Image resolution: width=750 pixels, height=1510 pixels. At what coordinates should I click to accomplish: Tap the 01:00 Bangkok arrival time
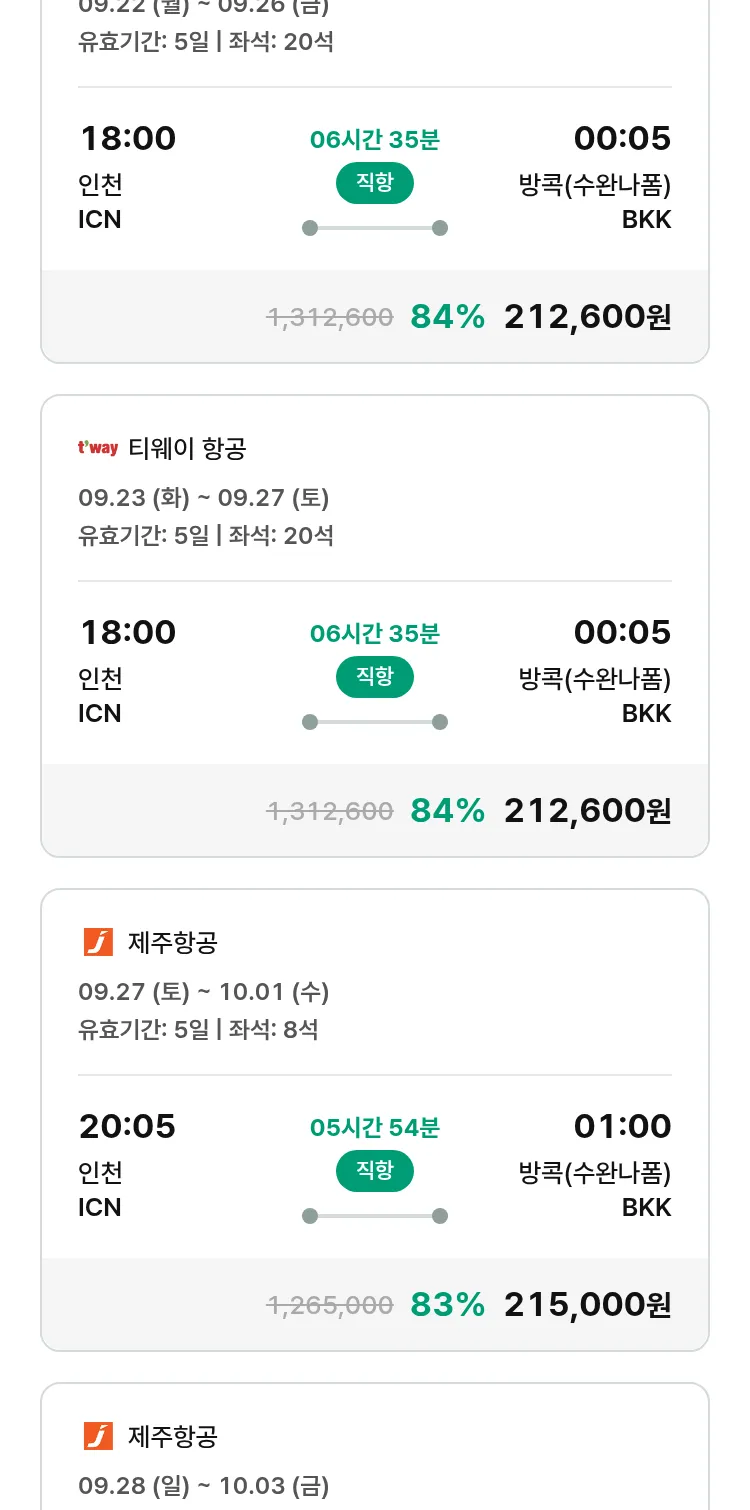click(x=622, y=1126)
